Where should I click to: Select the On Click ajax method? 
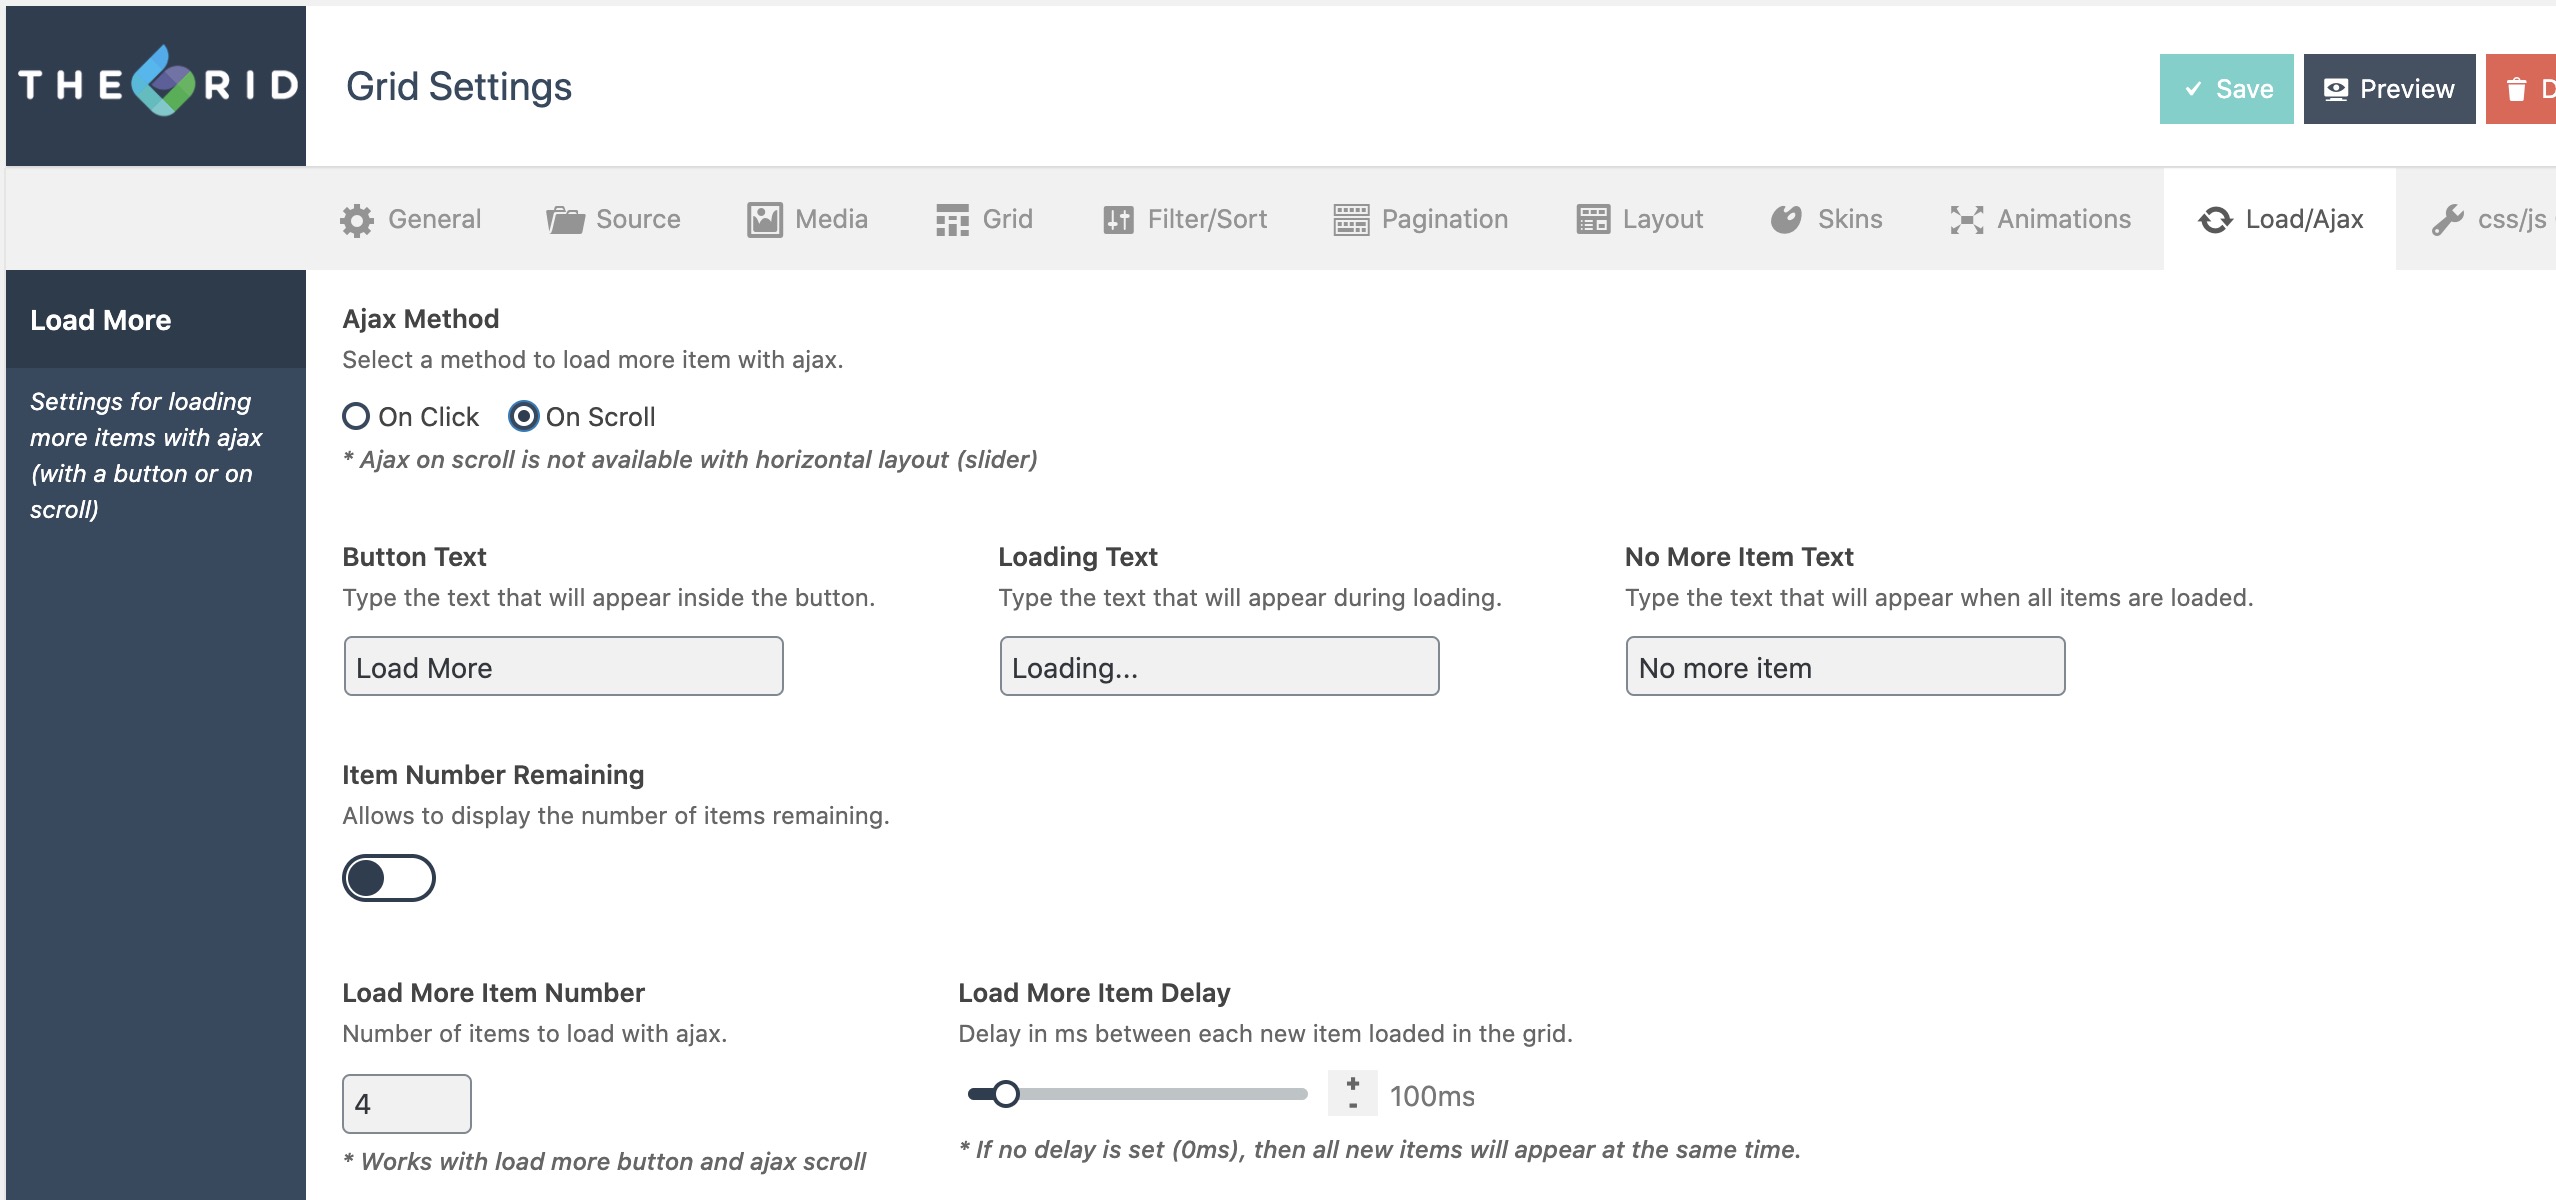pyautogui.click(x=356, y=416)
